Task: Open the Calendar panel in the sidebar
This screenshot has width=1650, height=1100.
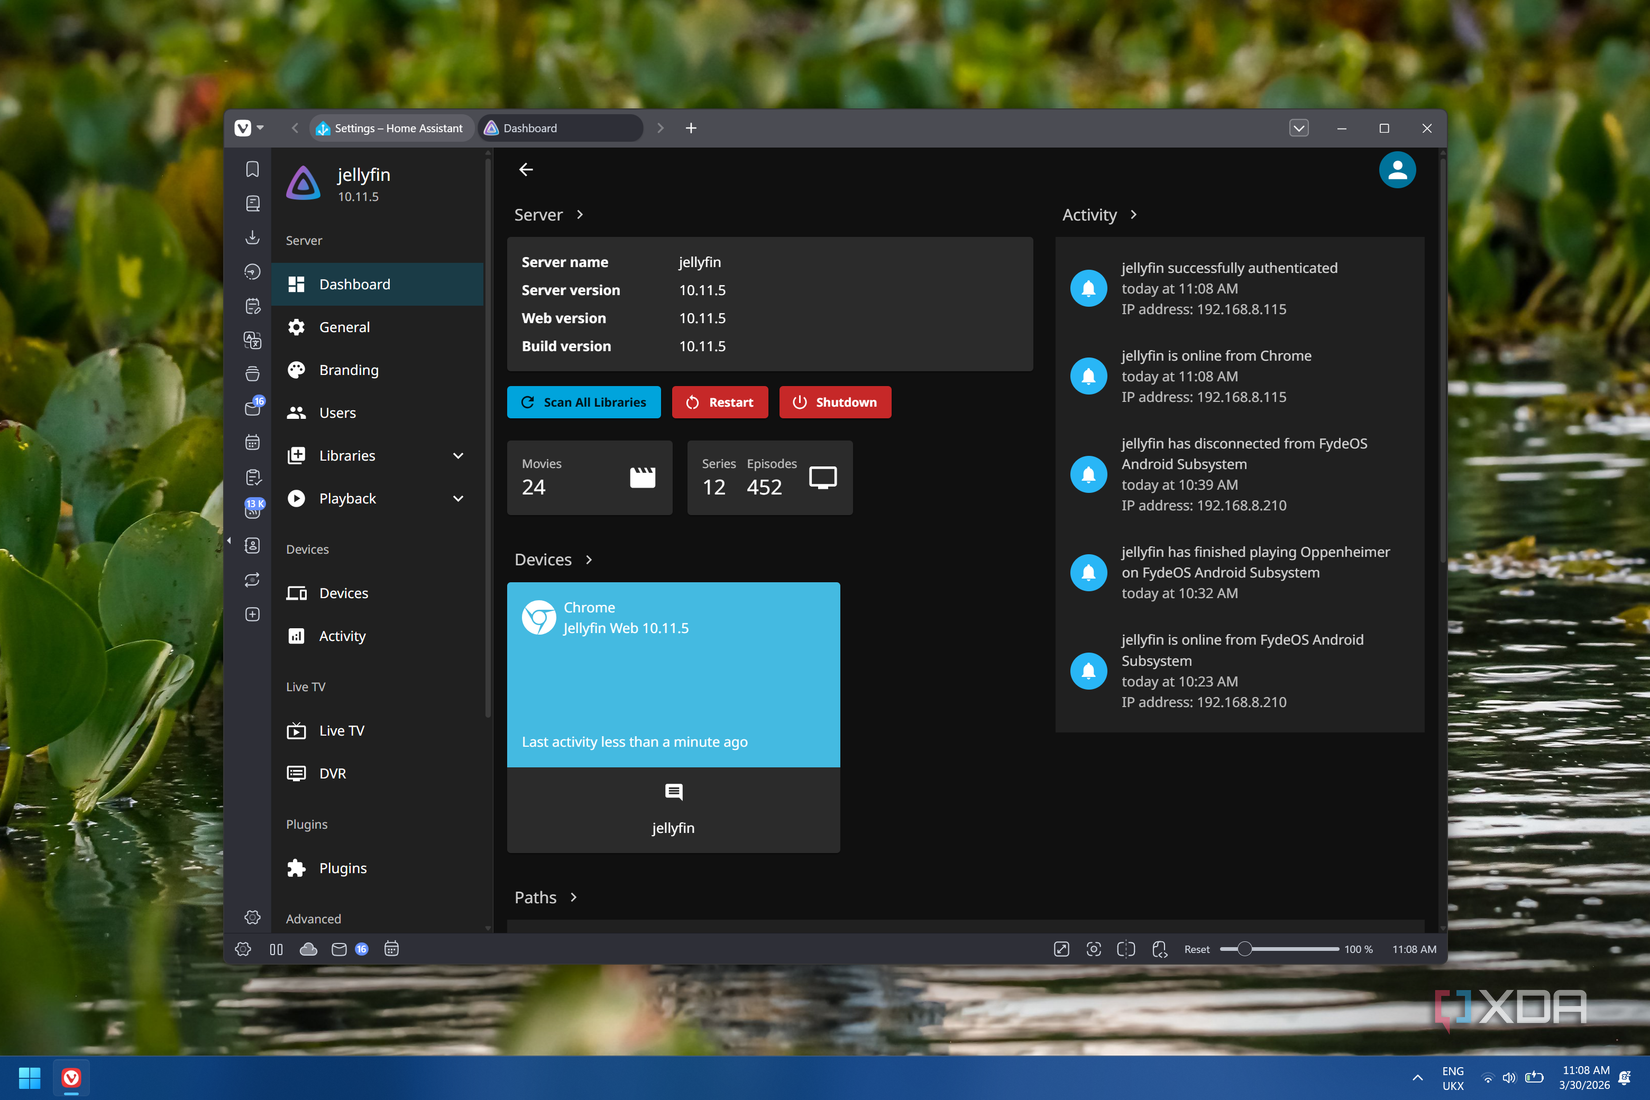Action: click(x=252, y=441)
